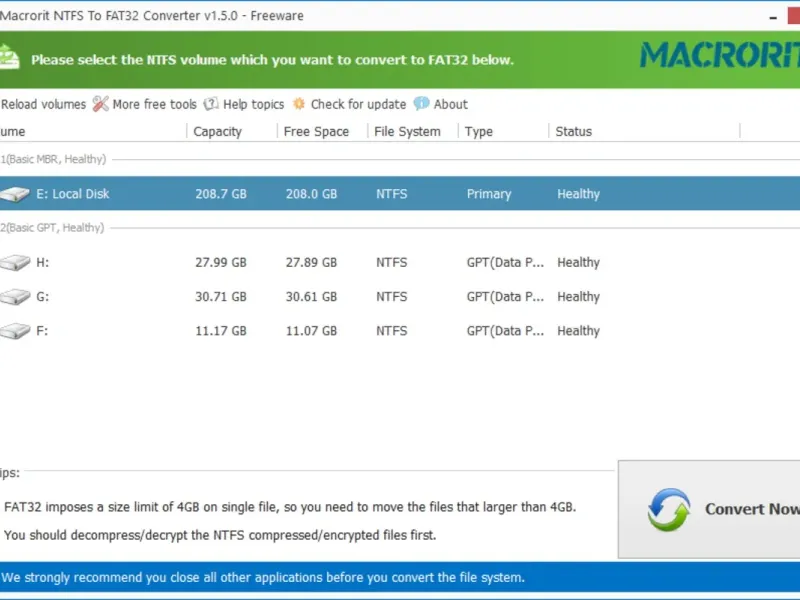Click Healthy status in H: row
Screen dimensions: 800x600
(578, 263)
